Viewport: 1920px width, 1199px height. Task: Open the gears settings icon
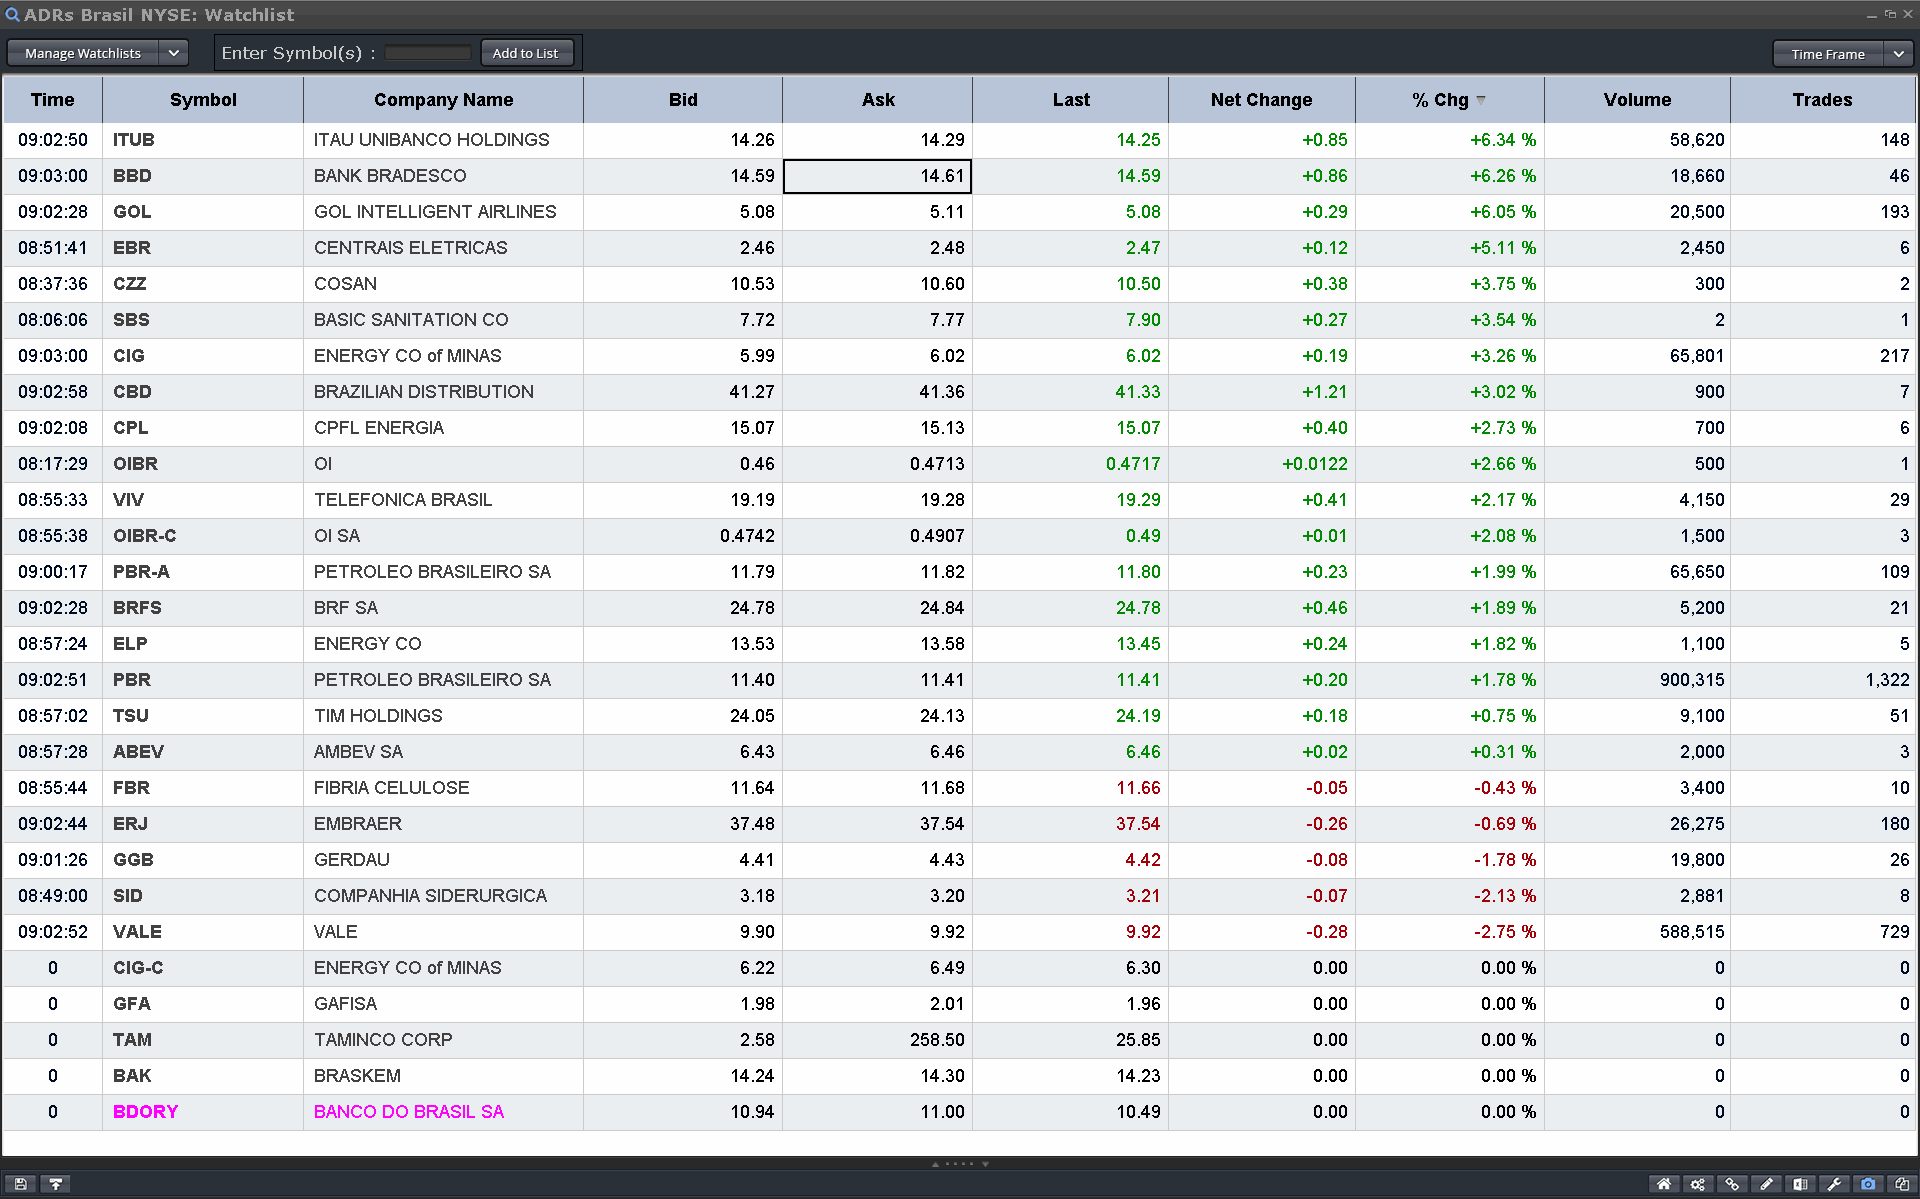1698,1184
